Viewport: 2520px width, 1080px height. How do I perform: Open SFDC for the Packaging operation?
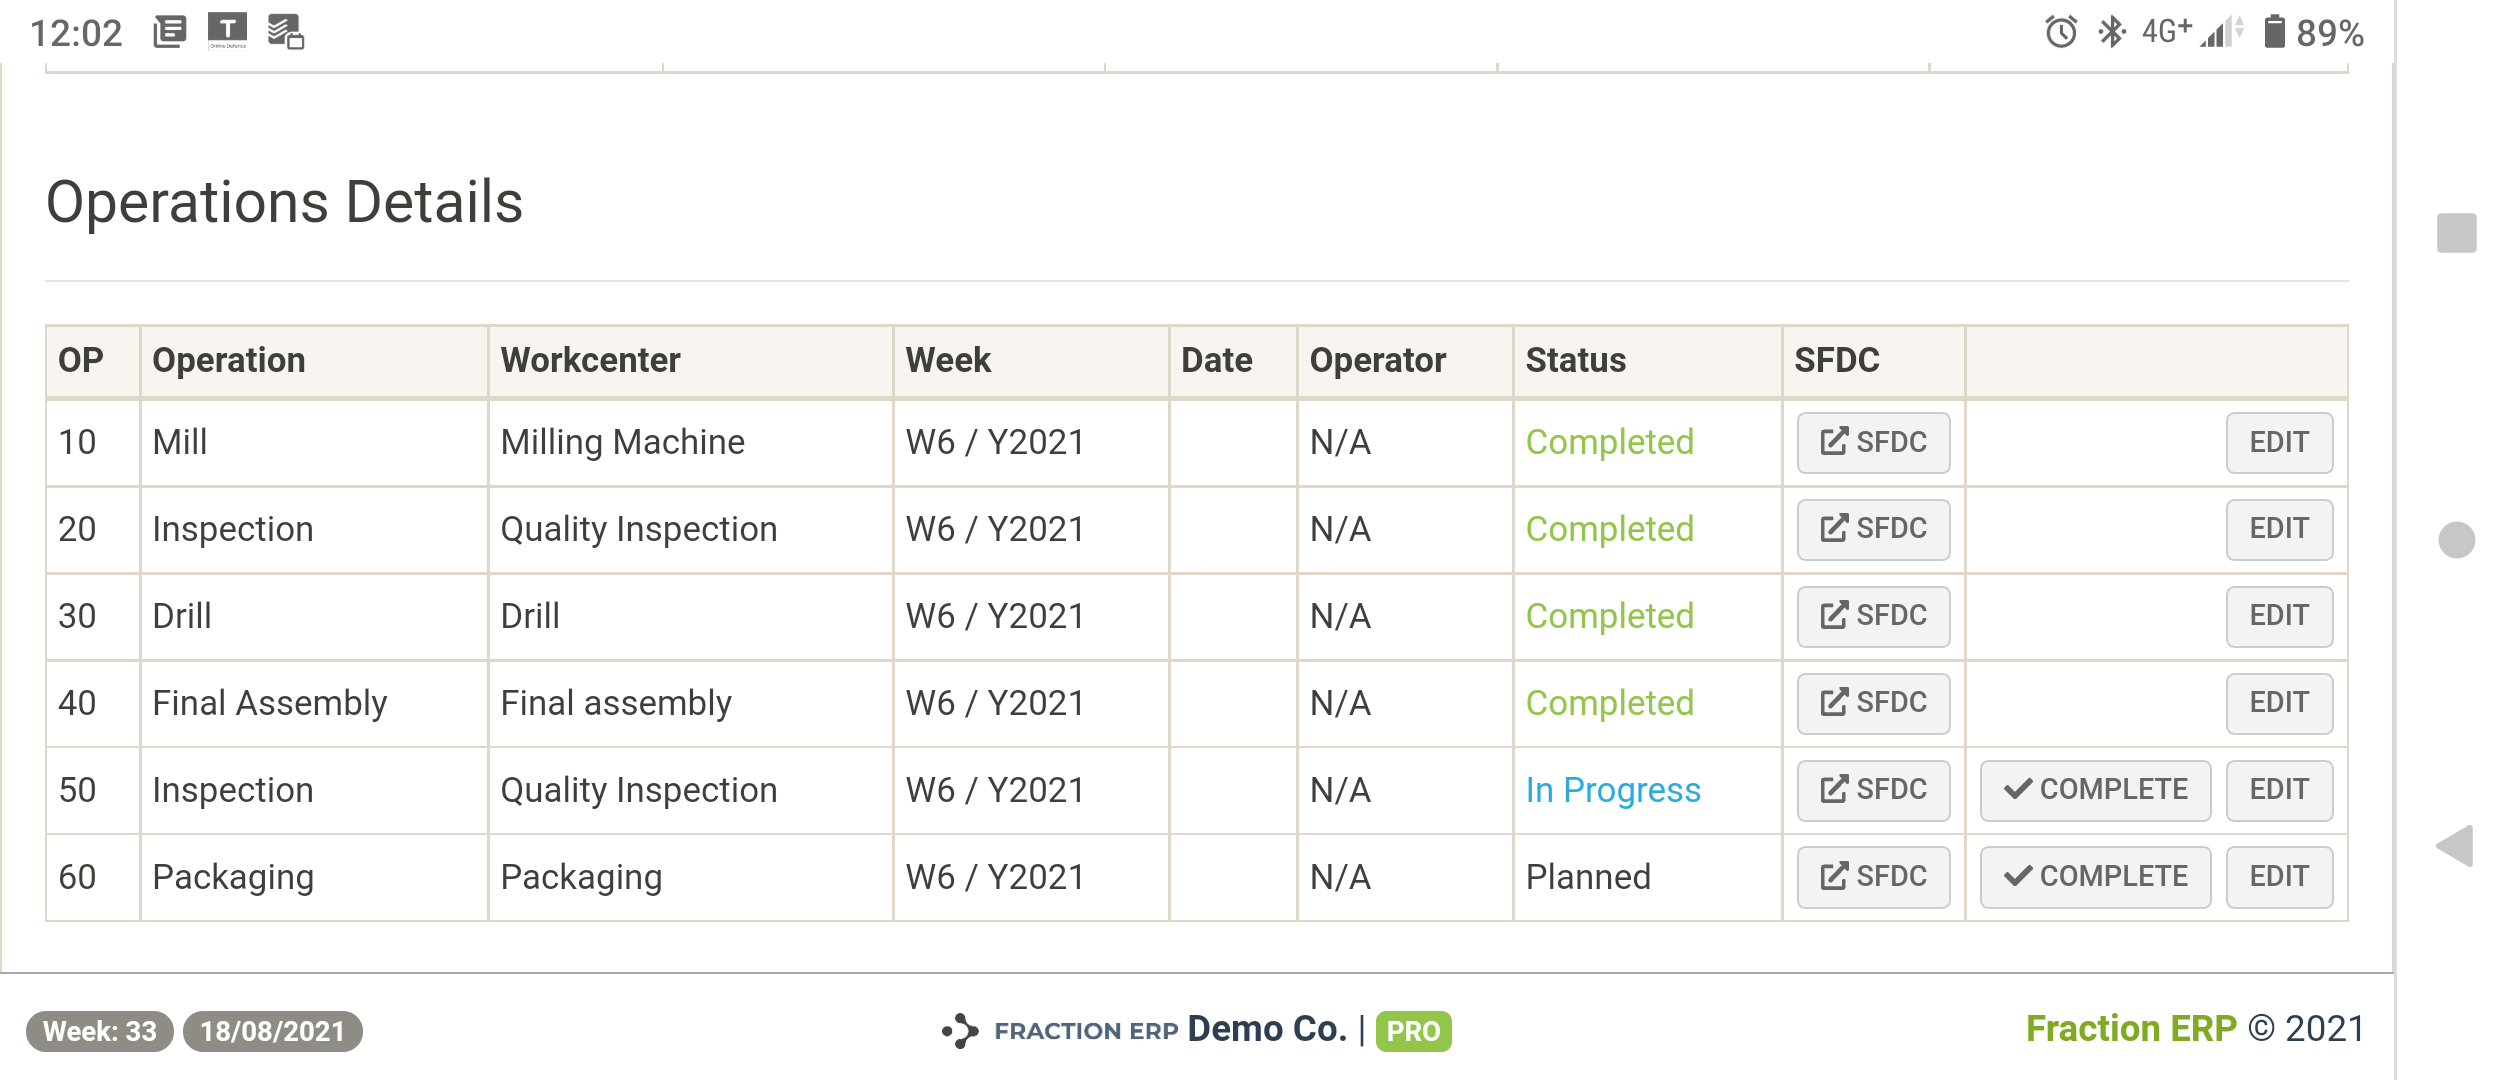(1872, 877)
